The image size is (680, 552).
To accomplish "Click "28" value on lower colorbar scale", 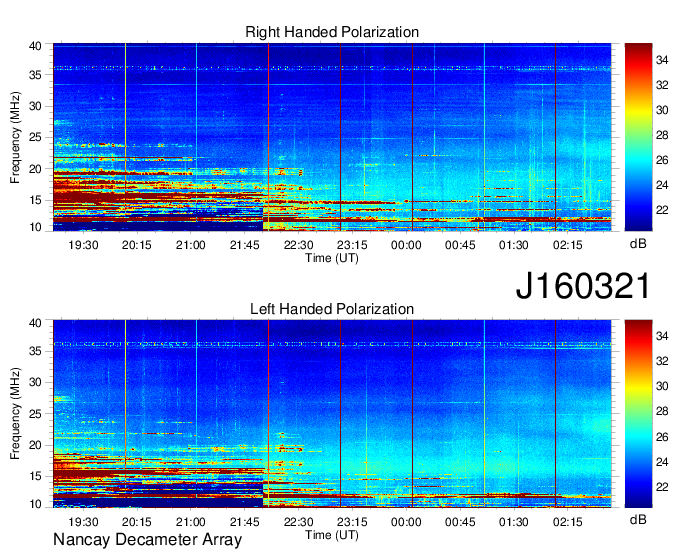I will tap(662, 412).
